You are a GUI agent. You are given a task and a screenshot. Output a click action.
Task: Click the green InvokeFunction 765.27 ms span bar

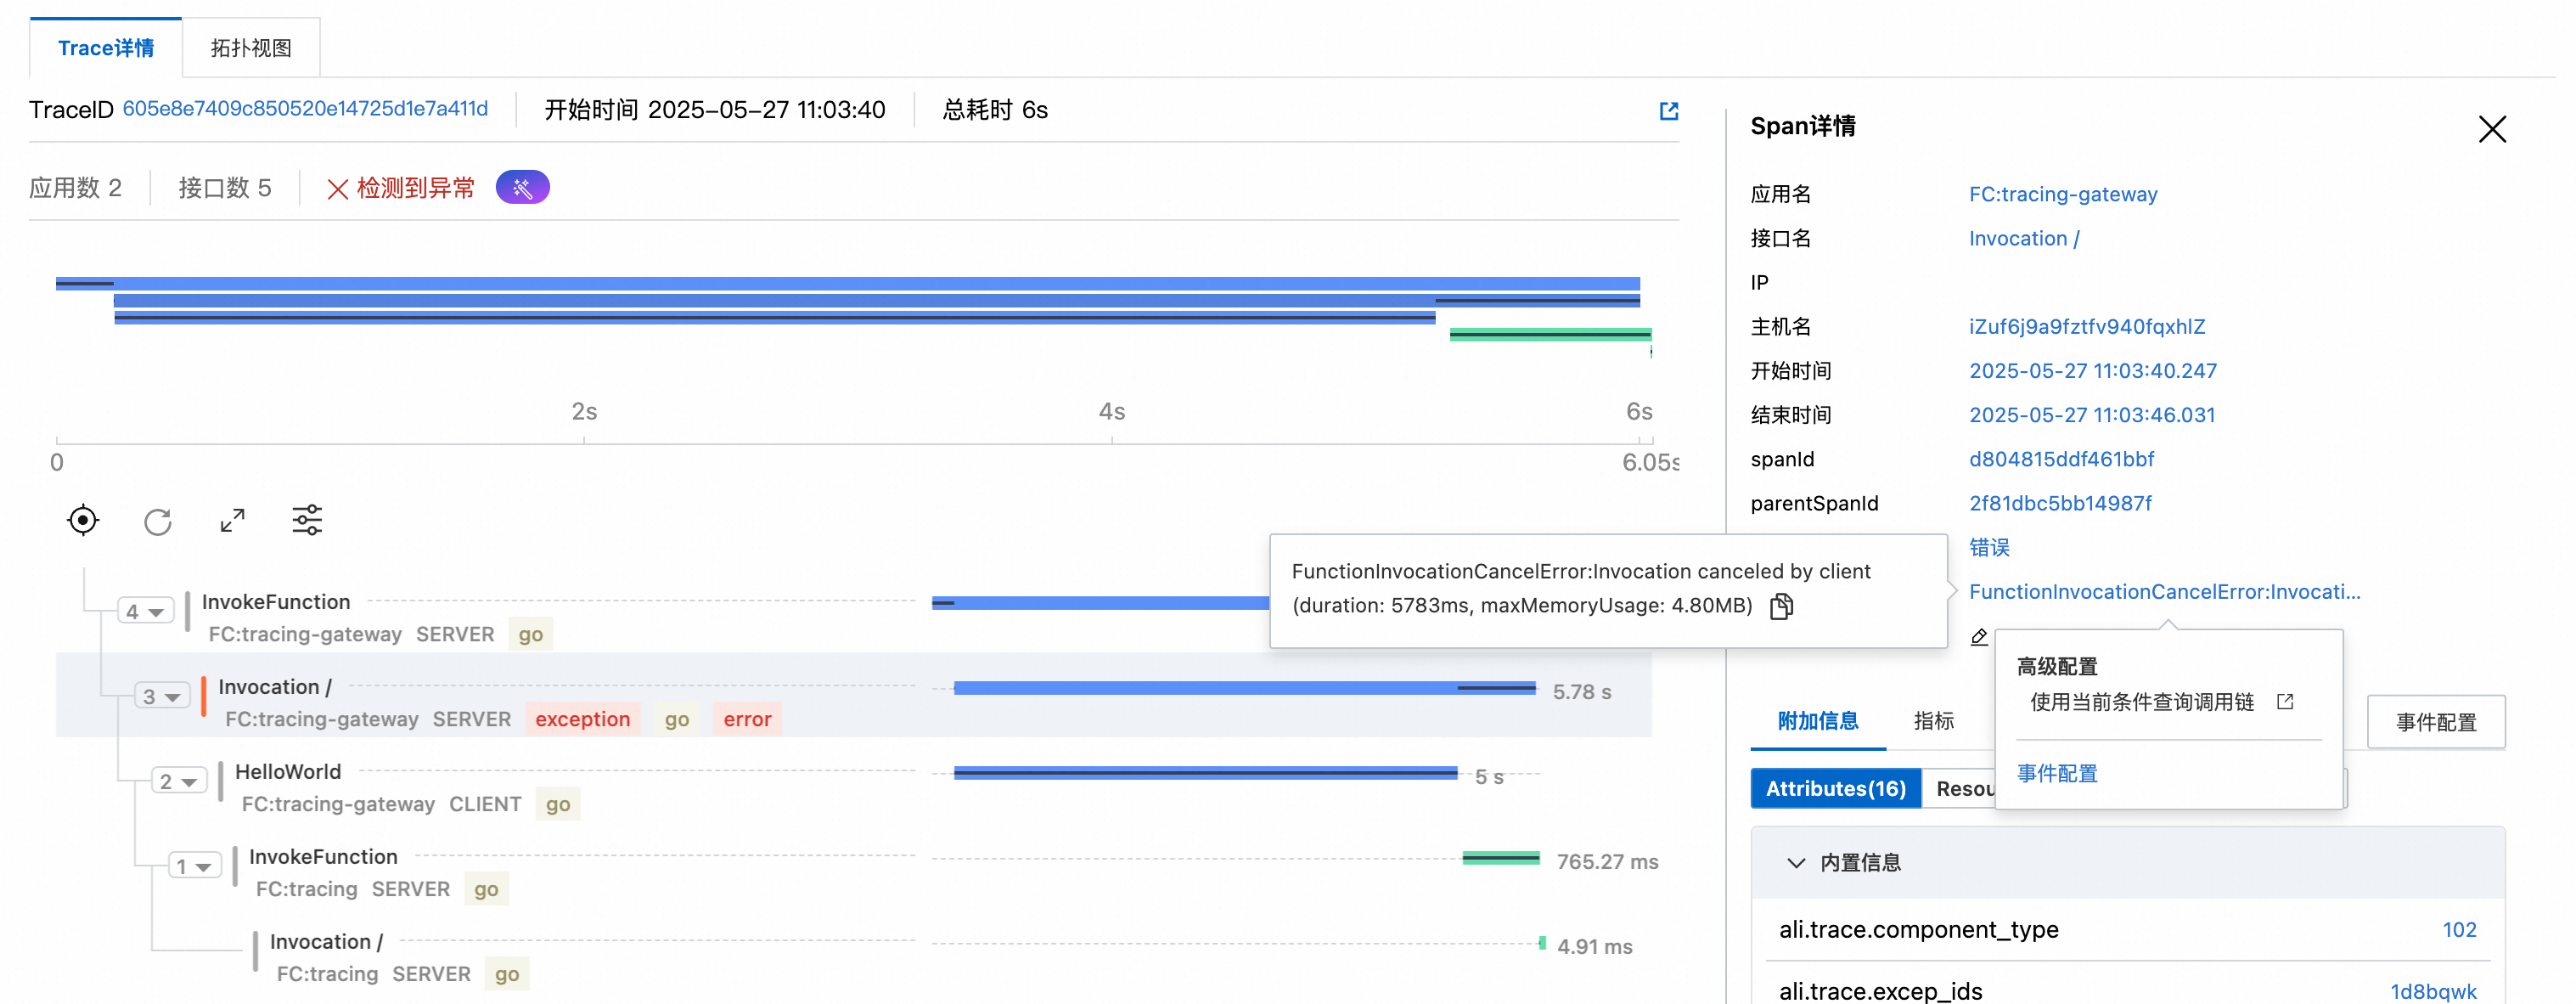(1500, 858)
